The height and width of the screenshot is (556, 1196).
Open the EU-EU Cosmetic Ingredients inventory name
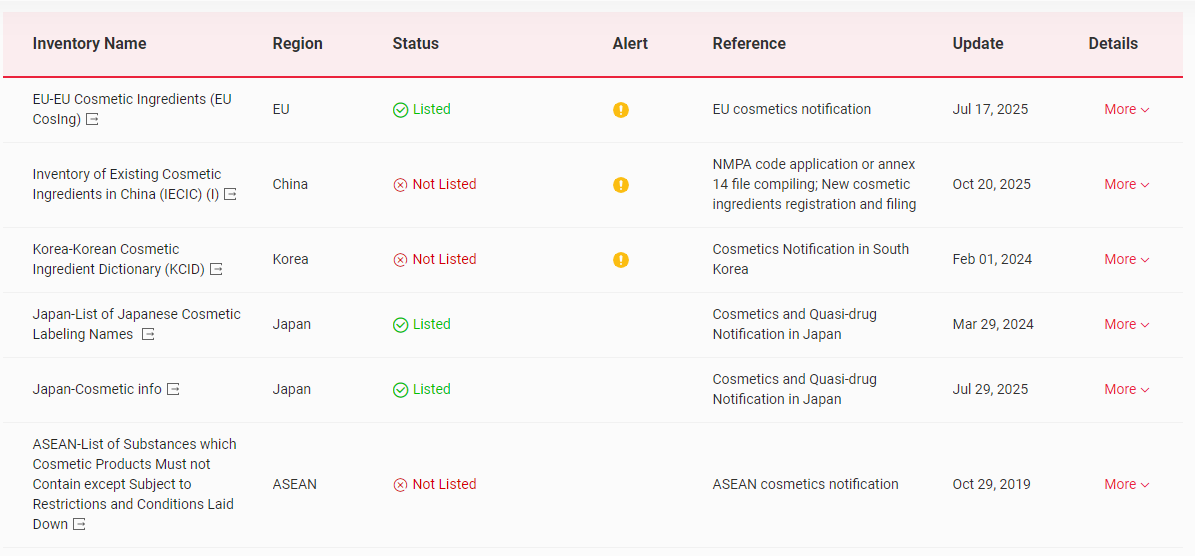pos(131,100)
